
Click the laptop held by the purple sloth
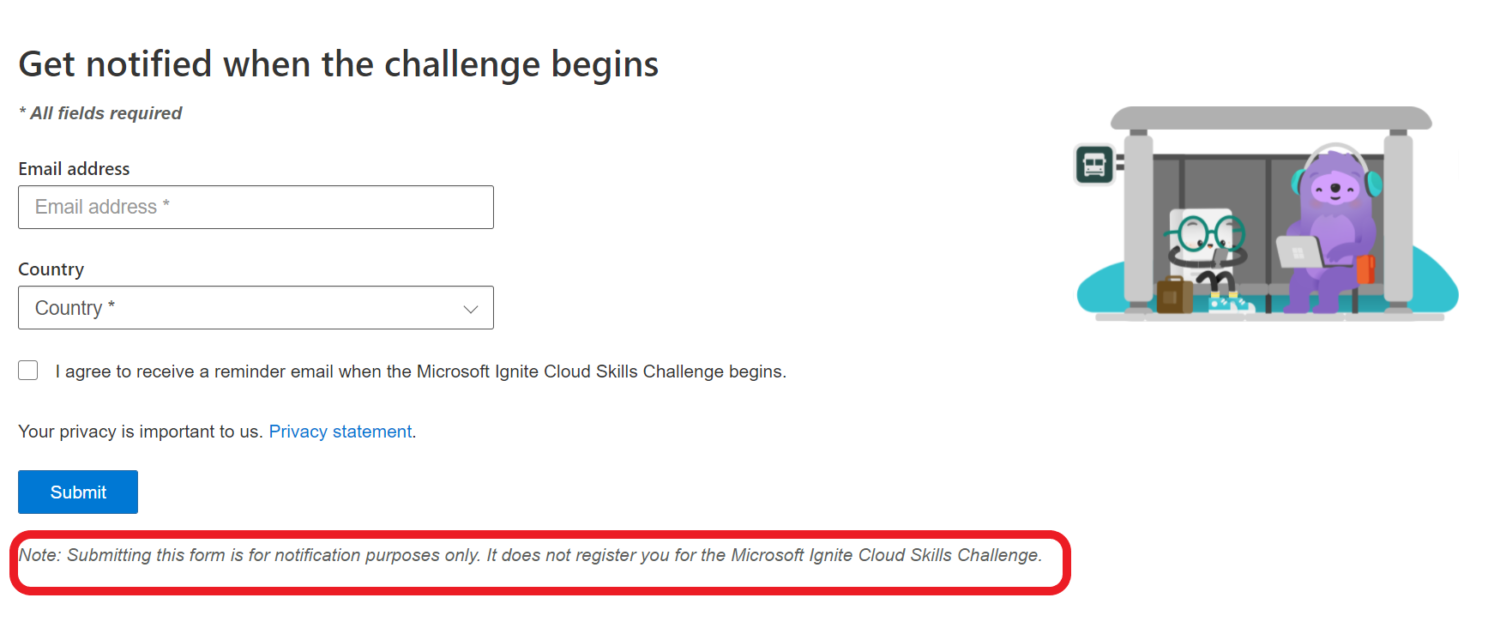click(x=1298, y=252)
